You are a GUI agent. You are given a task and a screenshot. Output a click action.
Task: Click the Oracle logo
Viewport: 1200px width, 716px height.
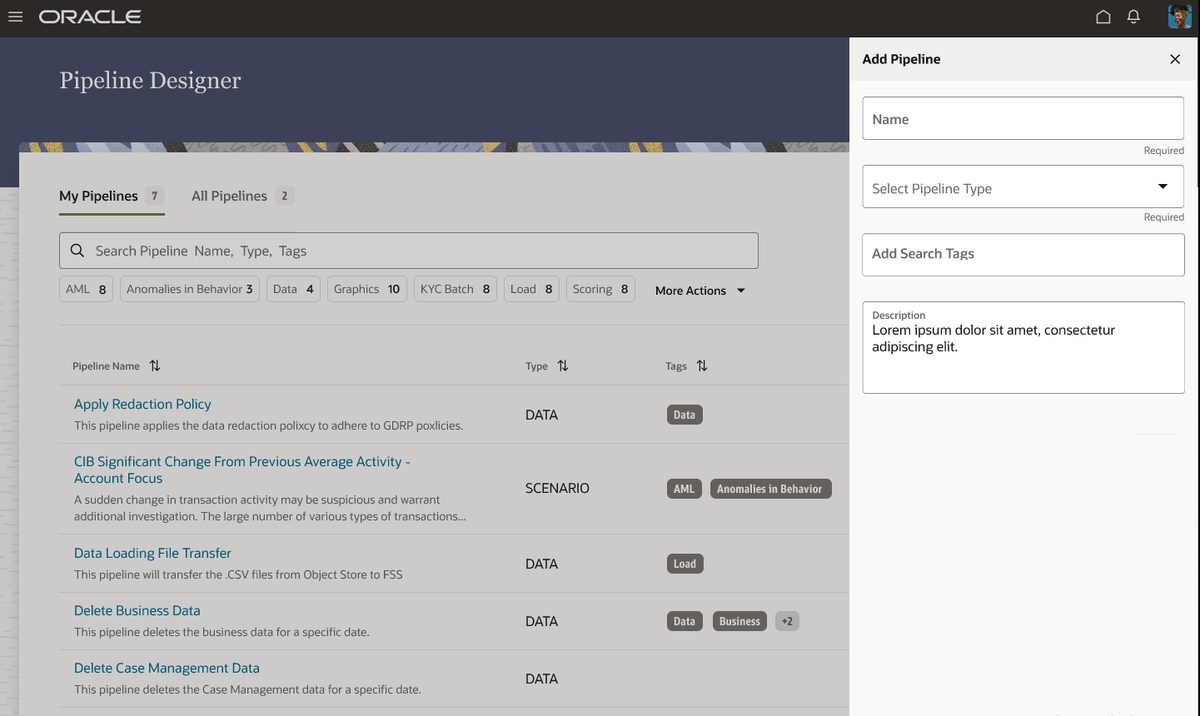coord(90,17)
